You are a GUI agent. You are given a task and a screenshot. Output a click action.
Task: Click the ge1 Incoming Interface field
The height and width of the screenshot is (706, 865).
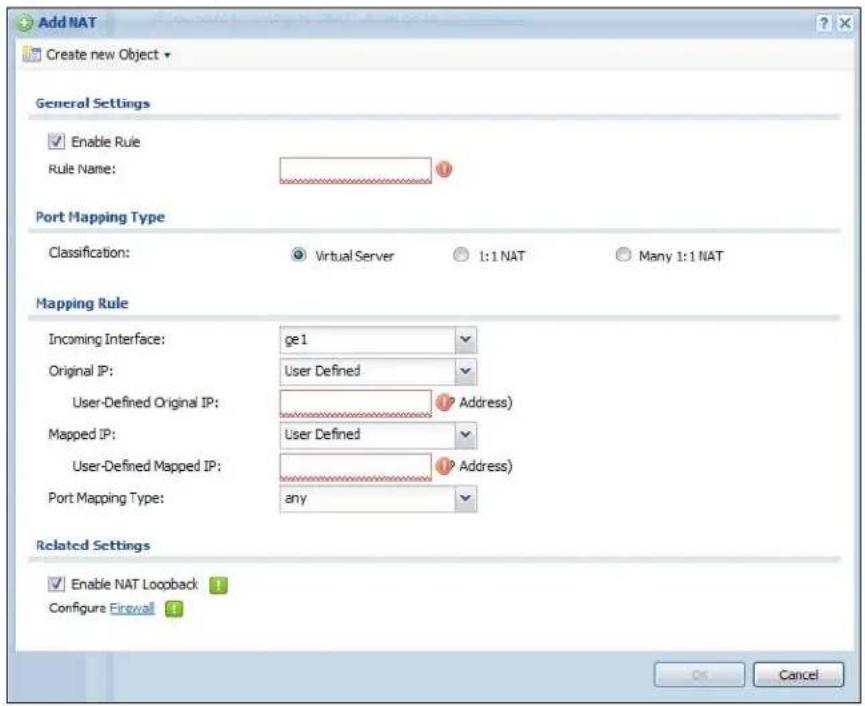coord(367,340)
